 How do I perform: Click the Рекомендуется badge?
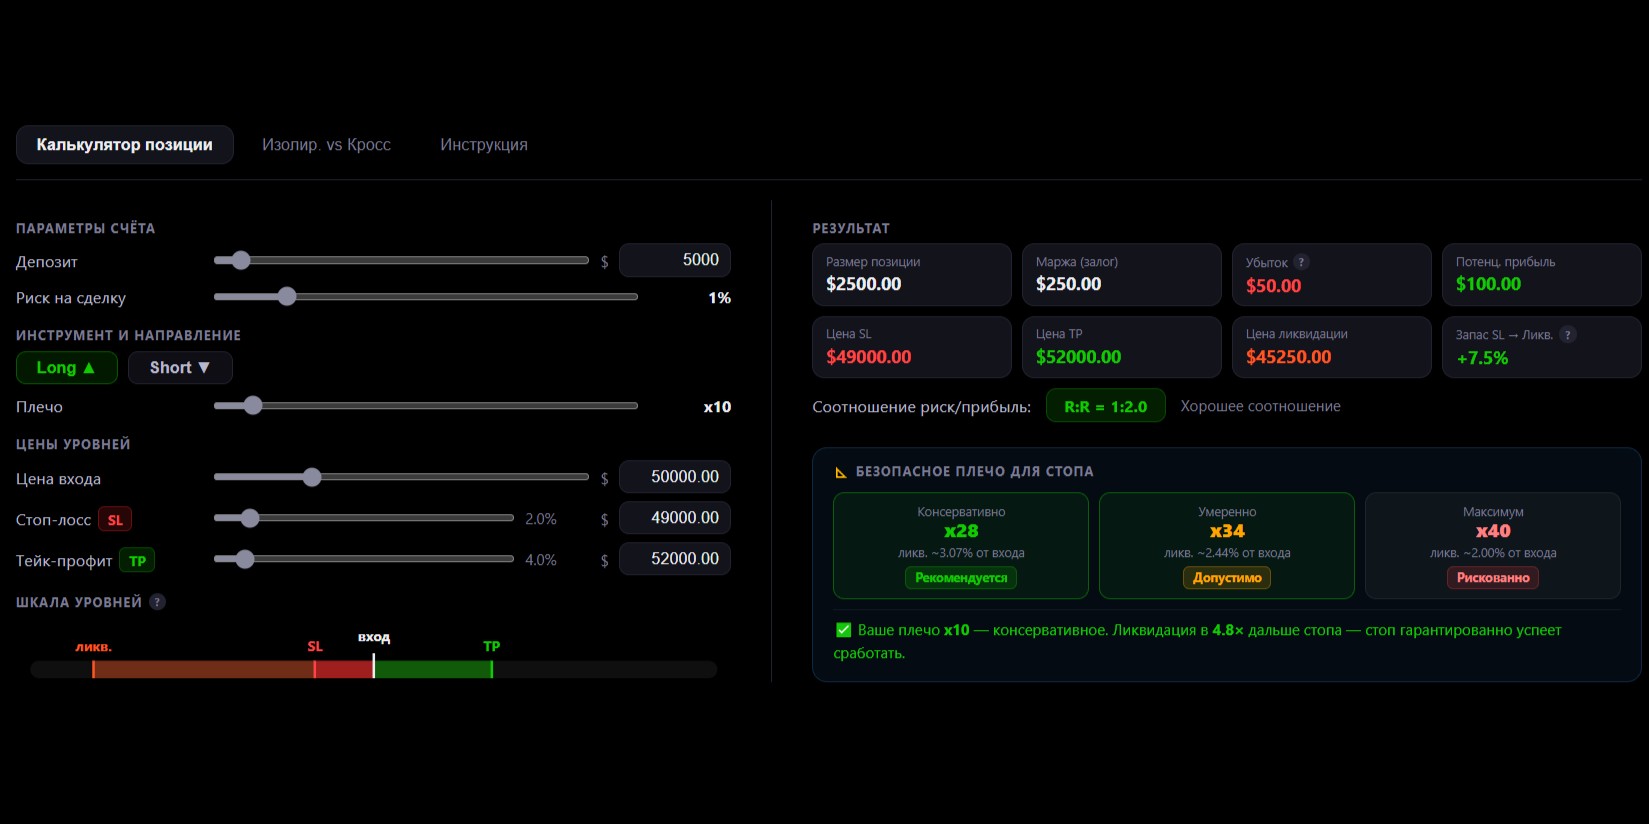961,578
